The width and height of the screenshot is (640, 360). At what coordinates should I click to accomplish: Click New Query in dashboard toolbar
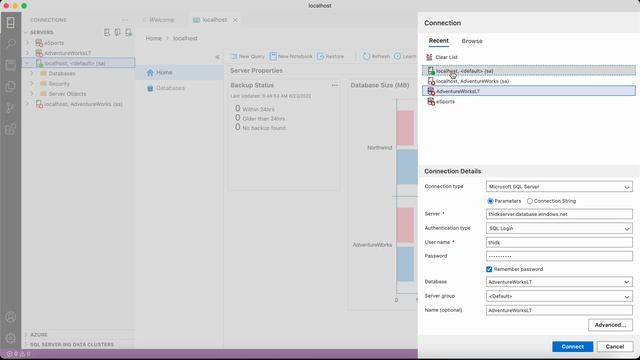click(248, 56)
